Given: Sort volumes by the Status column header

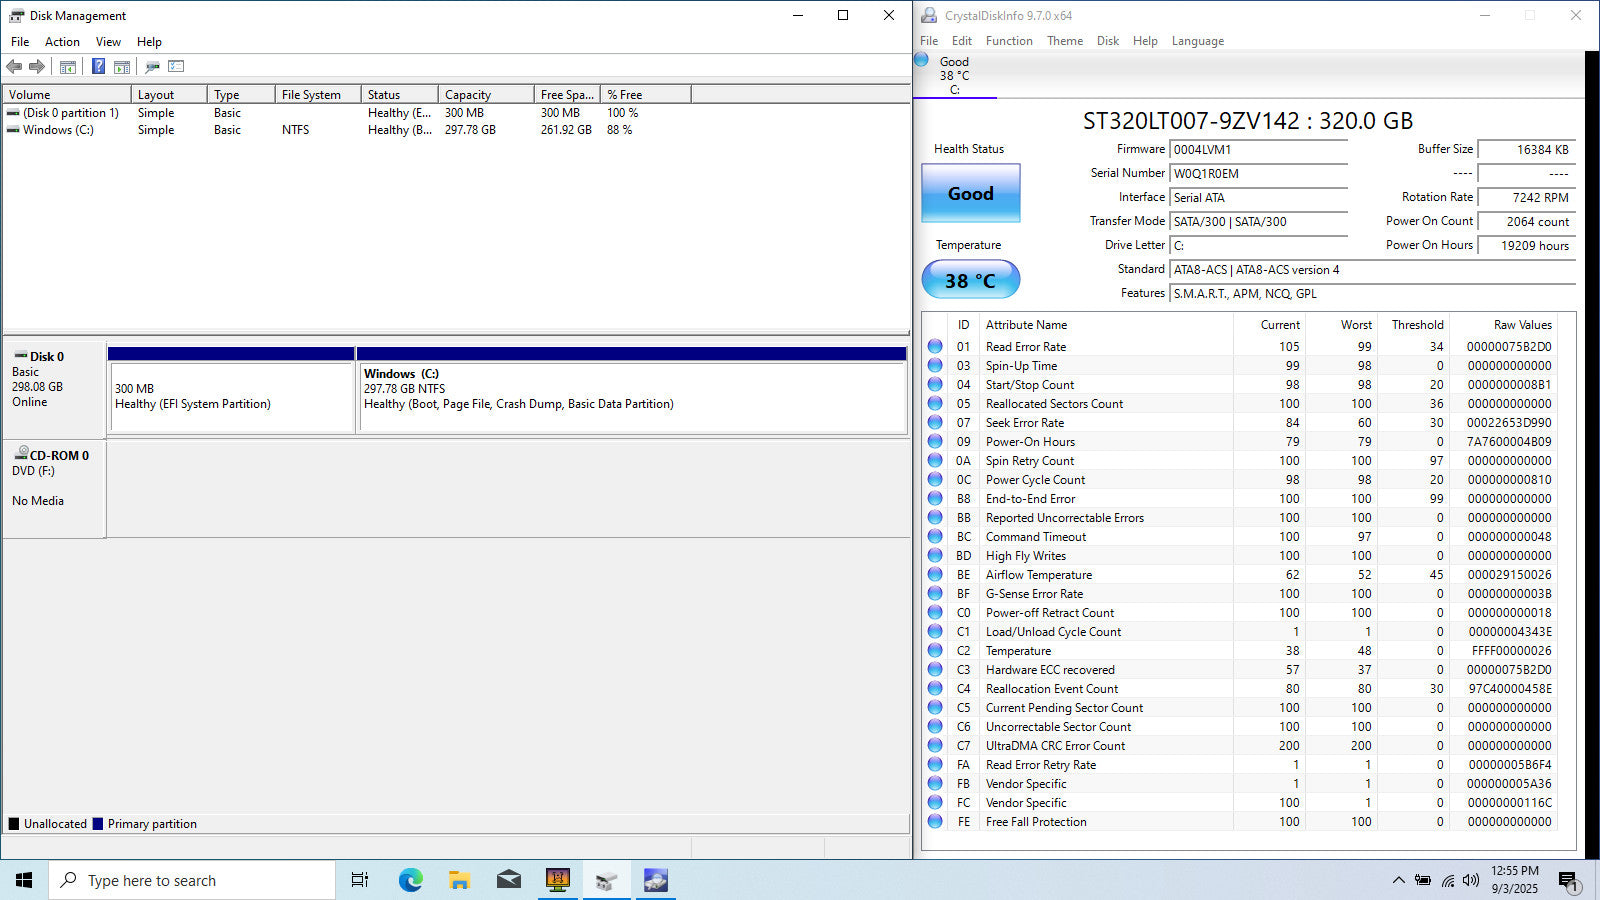Looking at the screenshot, I should (x=399, y=95).
